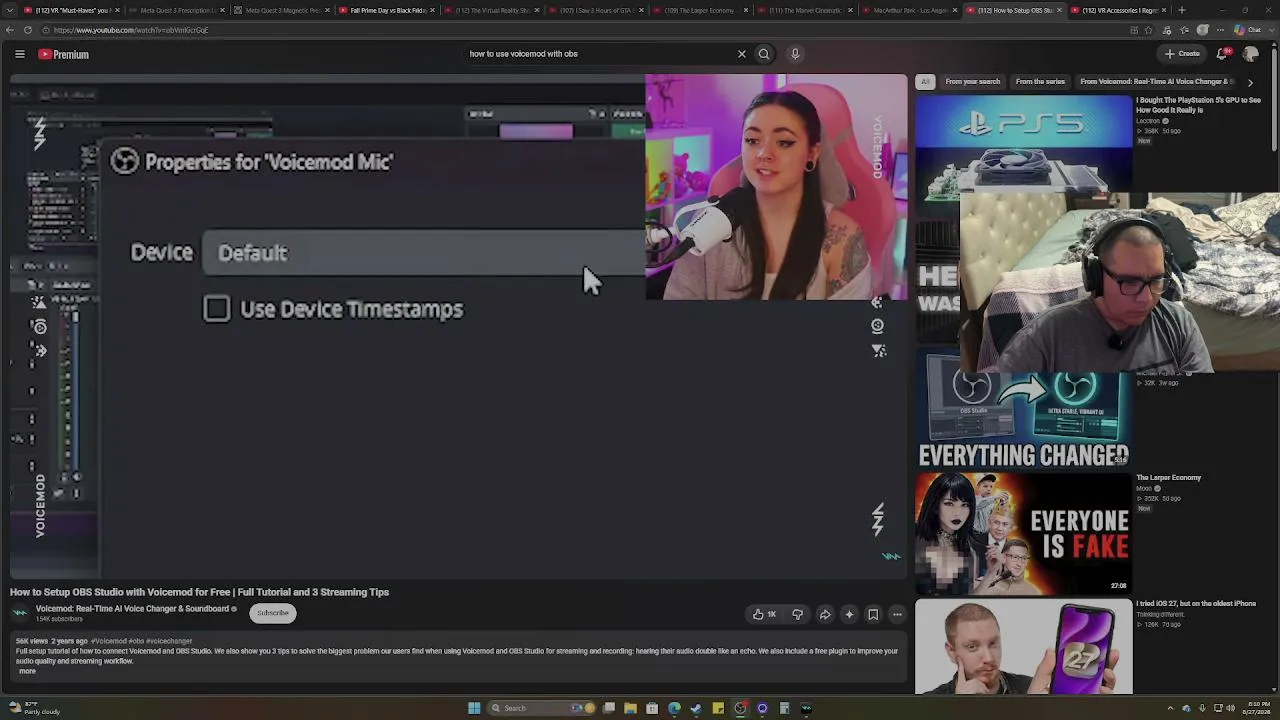The image size is (1280, 720).
Task: Click the taskbar clock and date
Action: 1257,708
